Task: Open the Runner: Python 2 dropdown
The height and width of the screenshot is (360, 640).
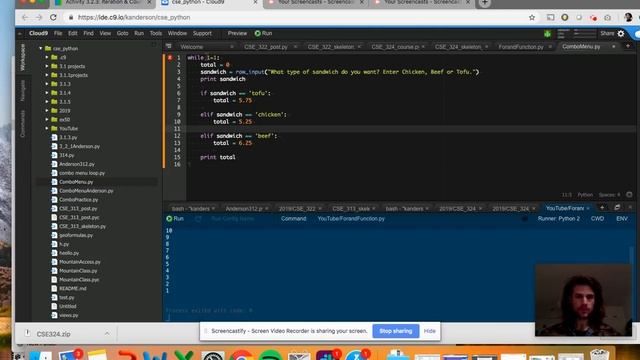Action: (558, 219)
